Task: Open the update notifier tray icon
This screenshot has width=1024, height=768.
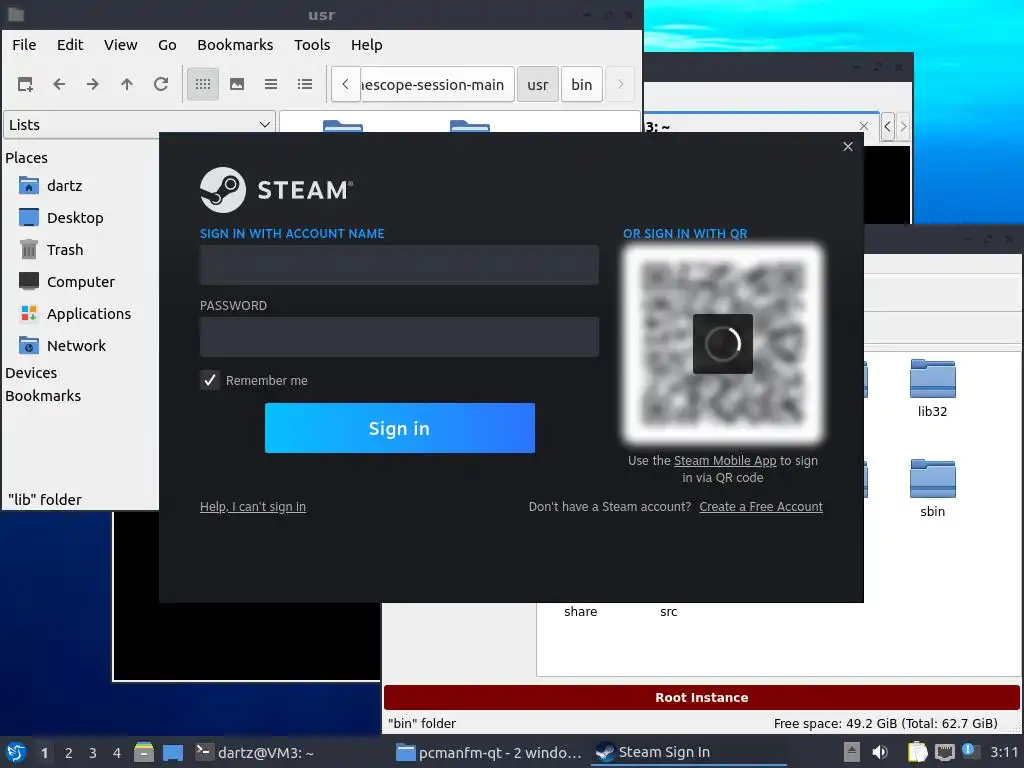Action: tap(970, 751)
